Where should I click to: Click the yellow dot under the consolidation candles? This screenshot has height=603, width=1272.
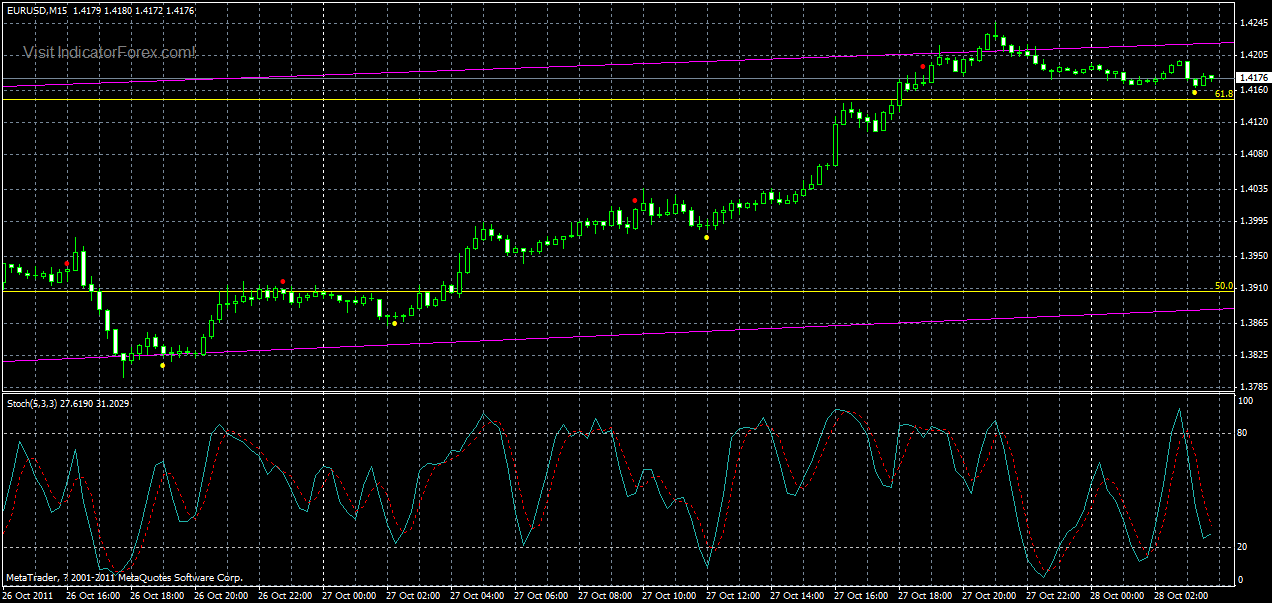pos(706,237)
